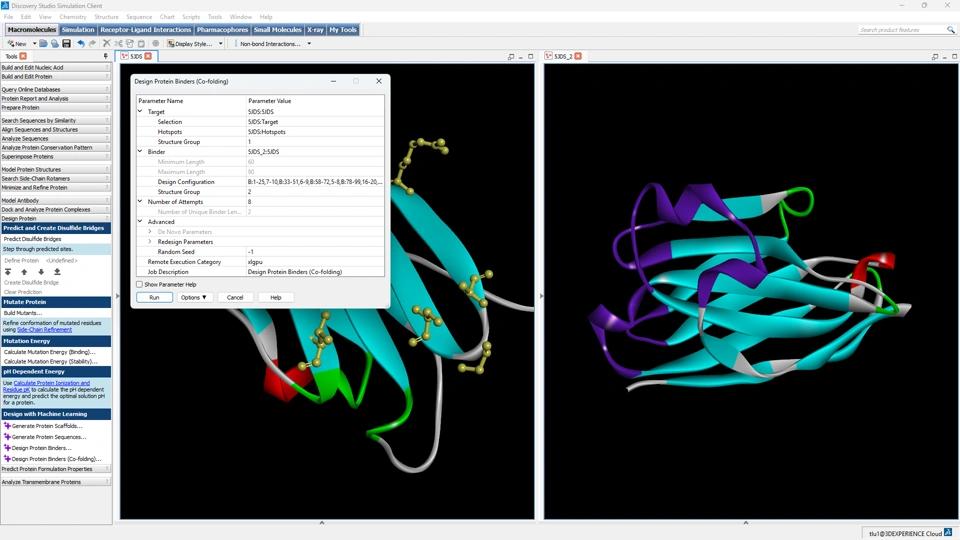Open Calculate Protein Ionization and Residue pK link
The width and height of the screenshot is (960, 540).
(x=46, y=386)
